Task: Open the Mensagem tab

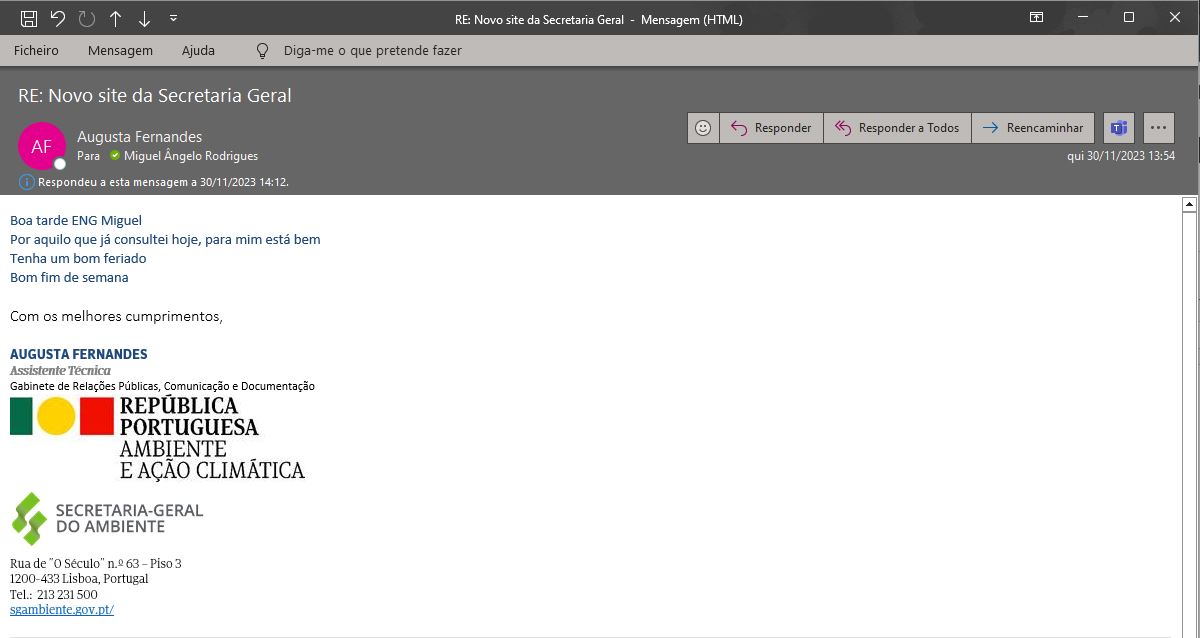Action: [x=120, y=50]
